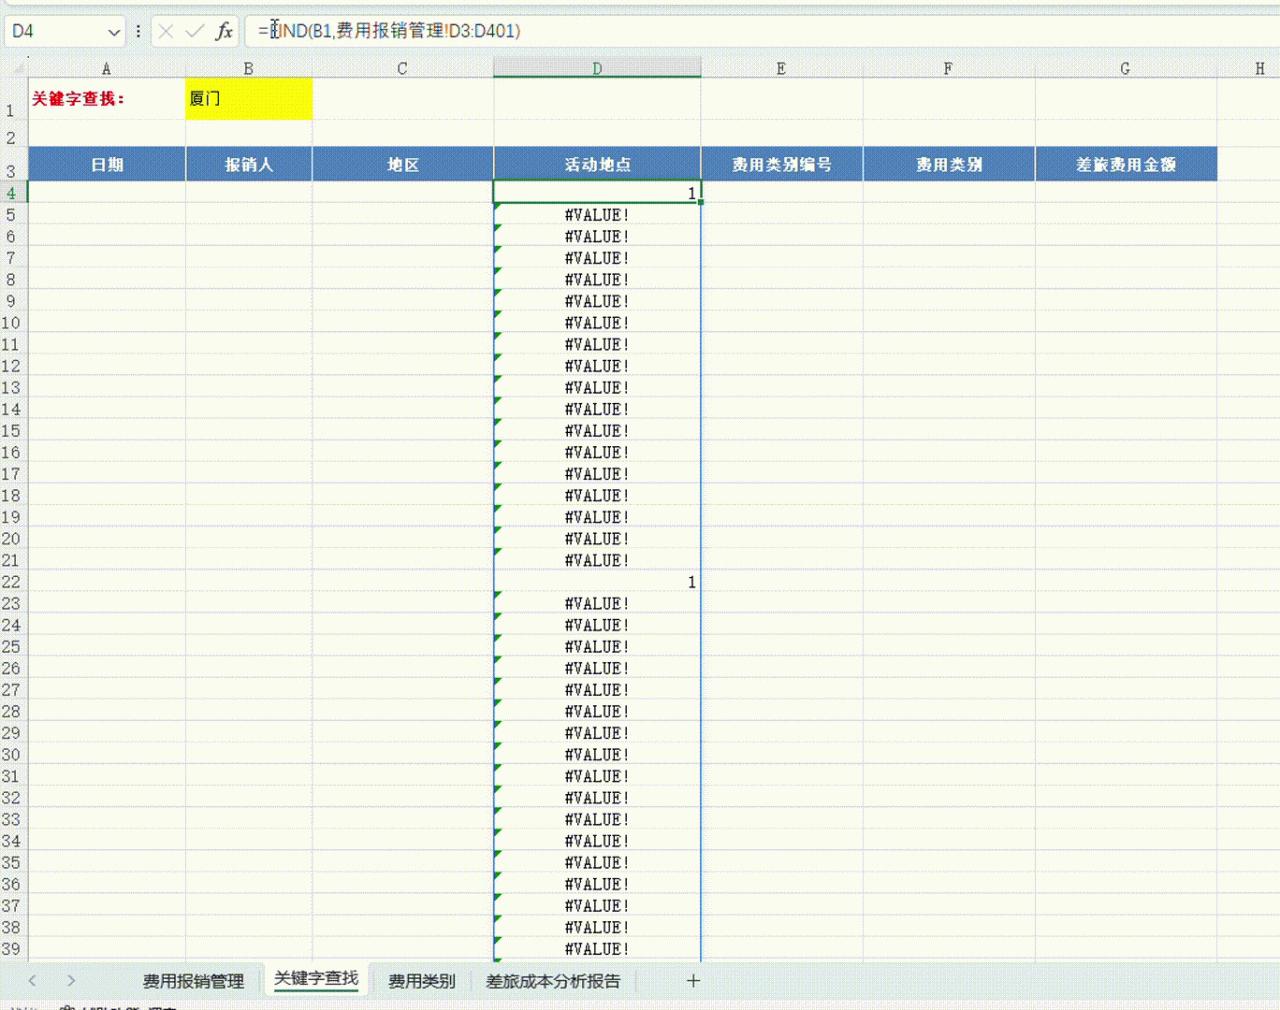The height and width of the screenshot is (1010, 1280).
Task: Switch to the 费用报销管理 sheet tab
Action: [x=193, y=981]
